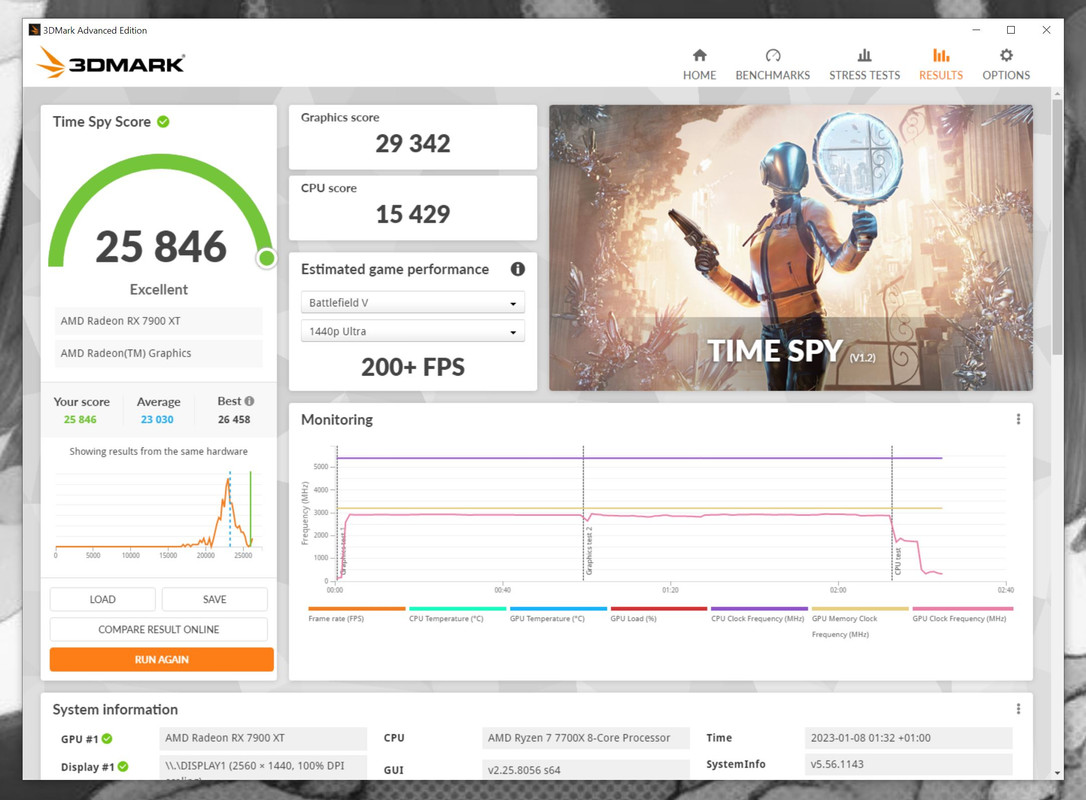The width and height of the screenshot is (1086, 800).
Task: Click the GPU #1 green check icon
Action: click(107, 738)
